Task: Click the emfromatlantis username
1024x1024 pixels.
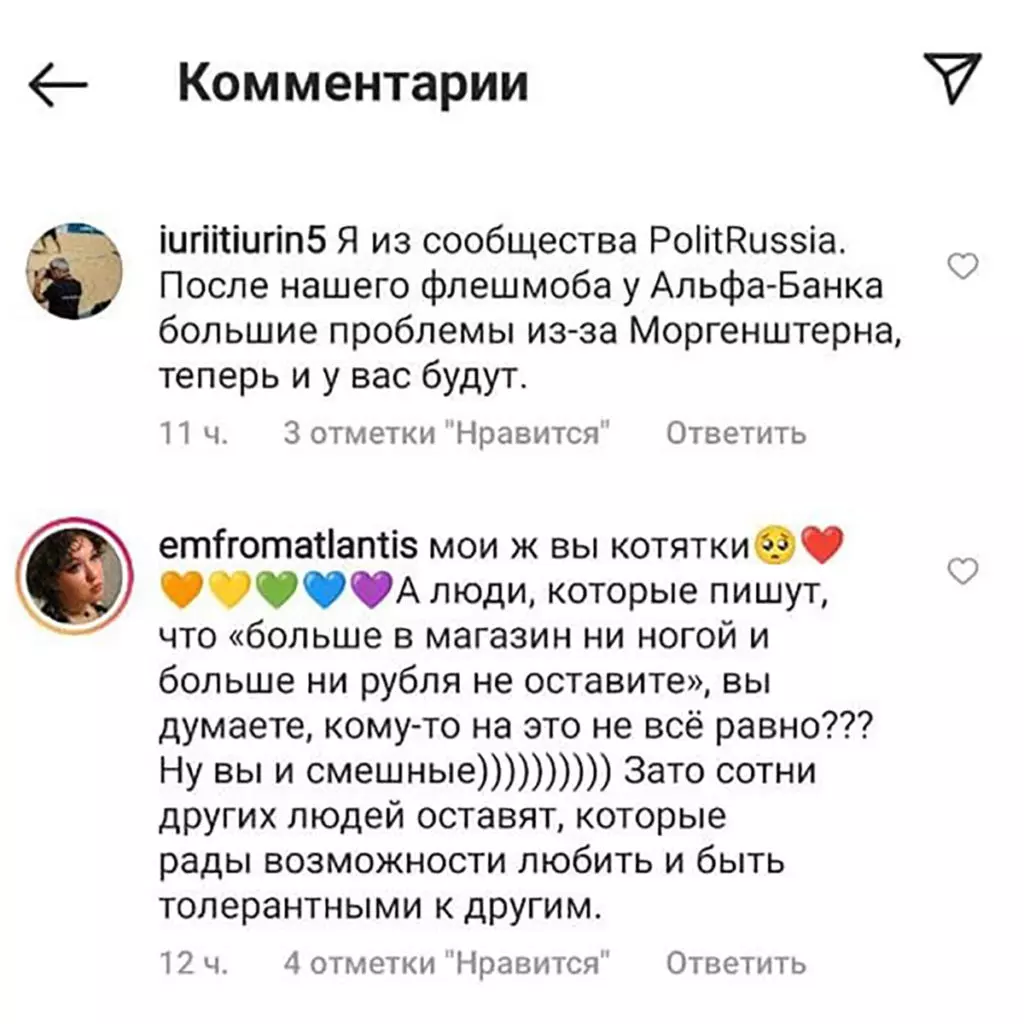Action: (x=288, y=546)
